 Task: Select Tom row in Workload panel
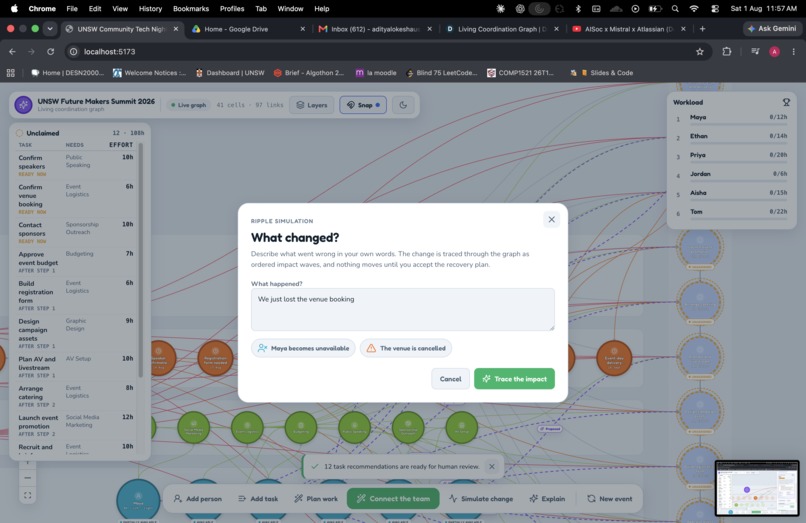(x=731, y=213)
